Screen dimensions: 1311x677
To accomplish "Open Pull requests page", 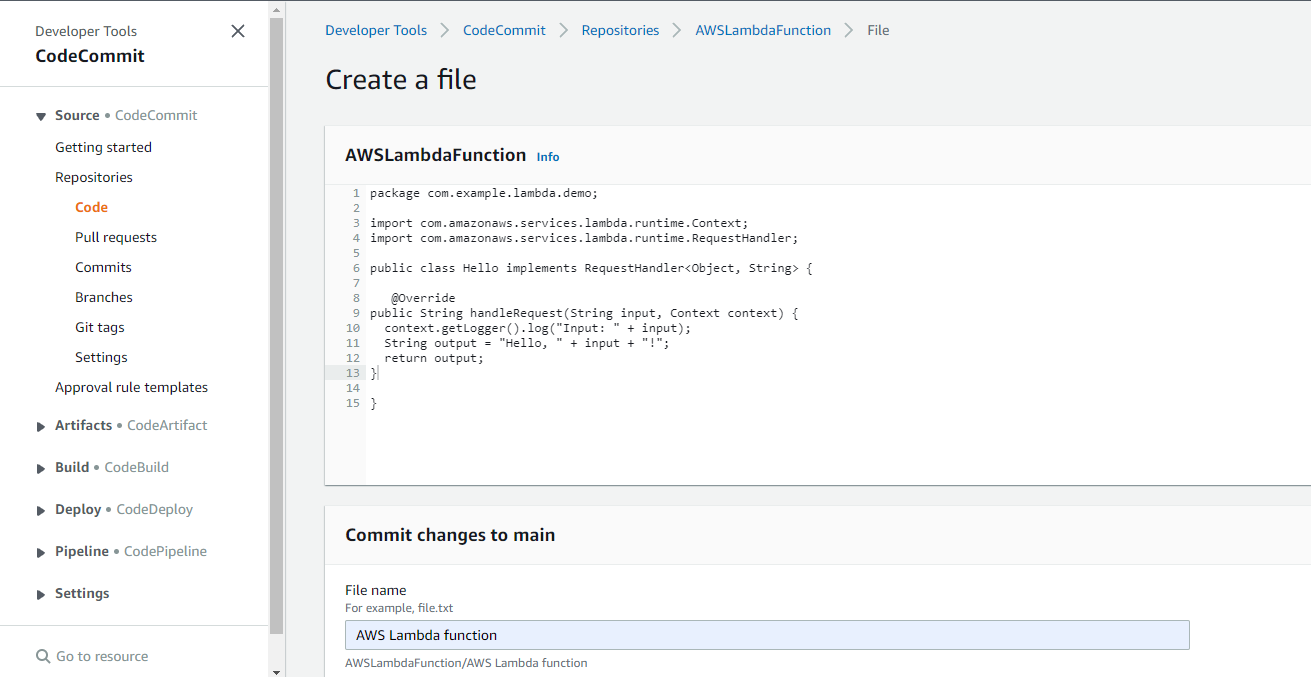I will pyautogui.click(x=116, y=237).
